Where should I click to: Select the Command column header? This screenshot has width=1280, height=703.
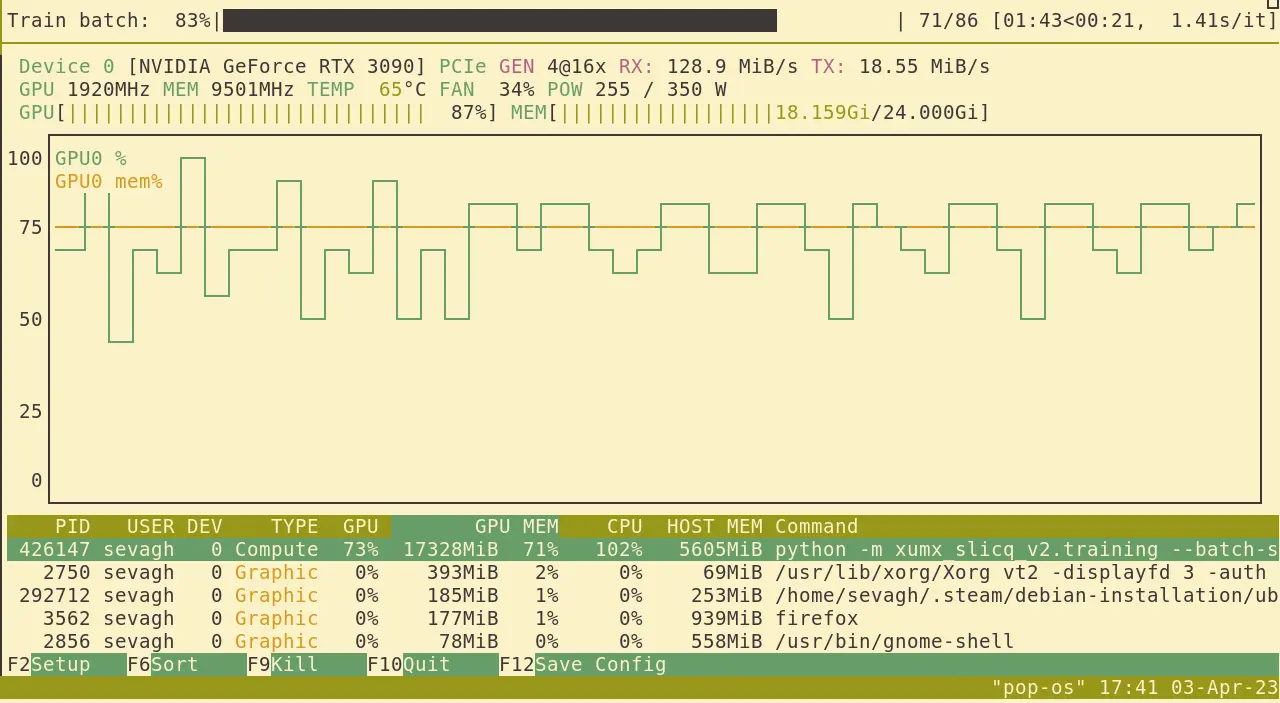coord(816,527)
